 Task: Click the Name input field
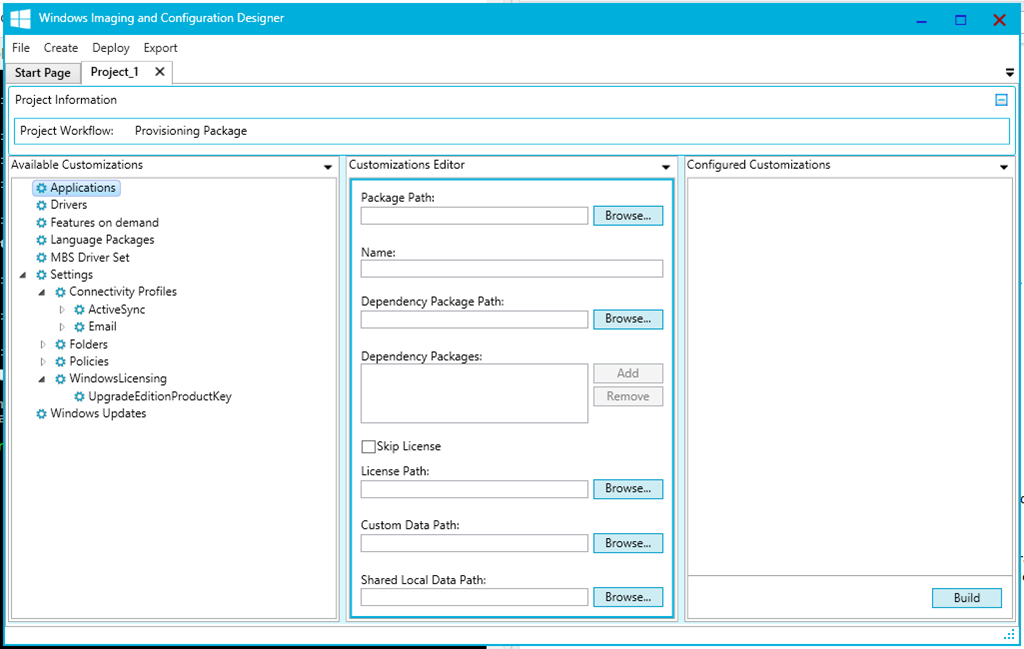(x=511, y=269)
